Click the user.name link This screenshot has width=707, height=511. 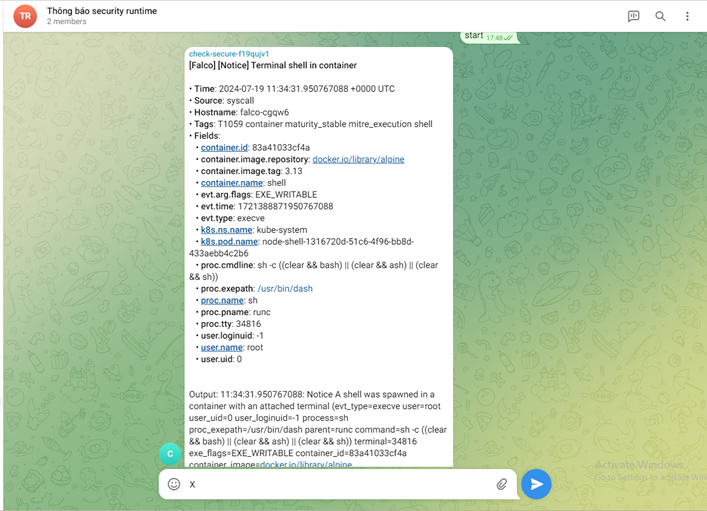222,347
